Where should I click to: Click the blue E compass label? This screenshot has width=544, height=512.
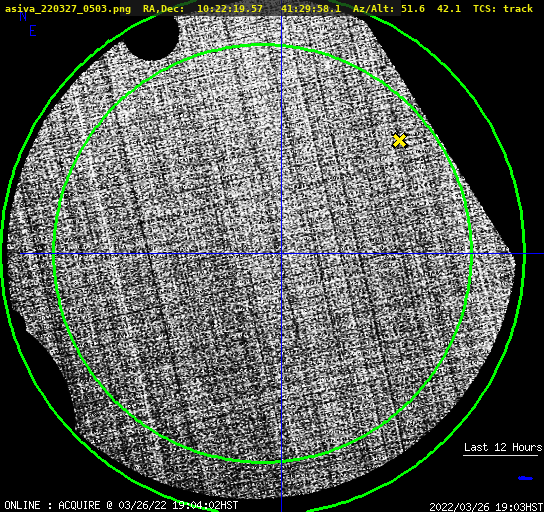pyautogui.click(x=33, y=31)
